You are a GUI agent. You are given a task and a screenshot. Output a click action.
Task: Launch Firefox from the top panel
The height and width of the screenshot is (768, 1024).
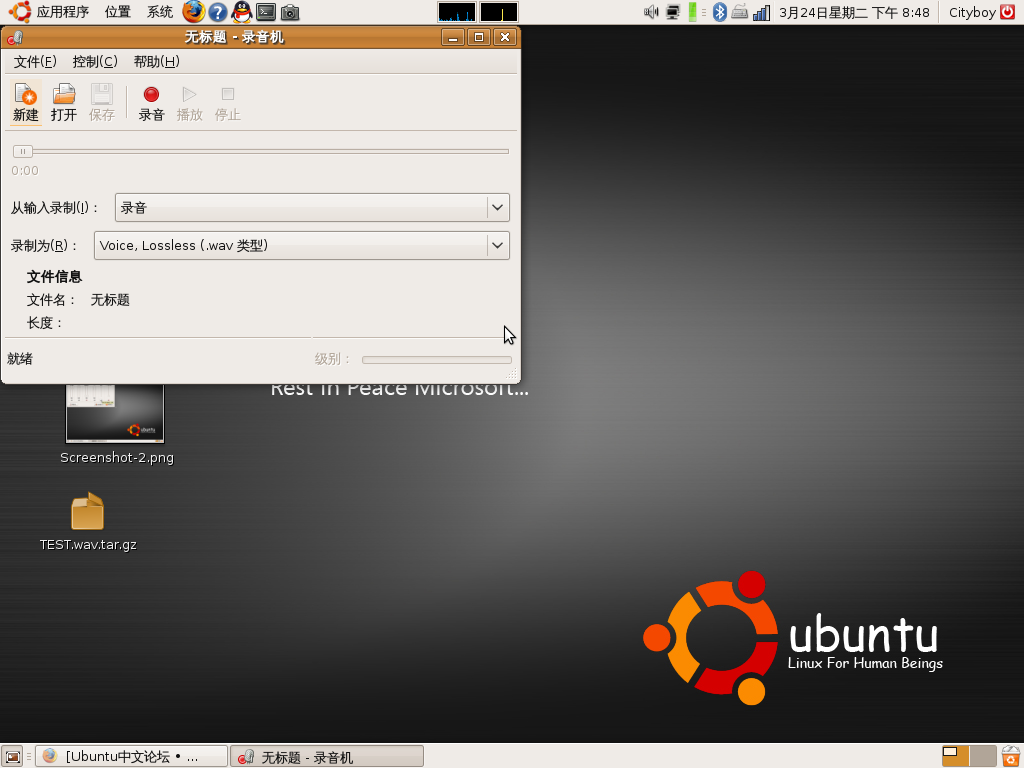tap(193, 12)
